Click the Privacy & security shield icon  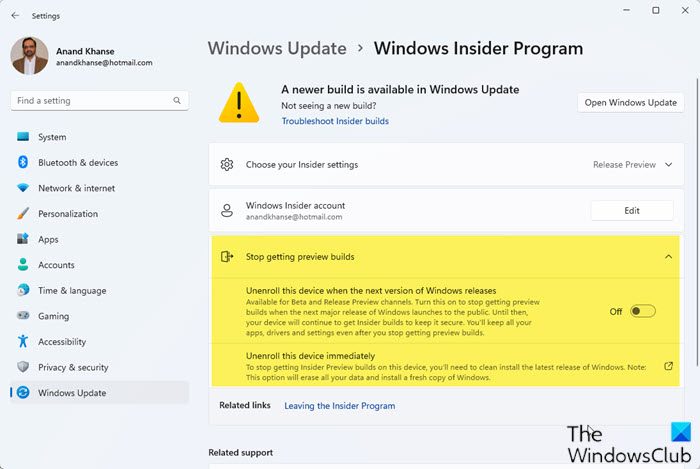[22, 367]
